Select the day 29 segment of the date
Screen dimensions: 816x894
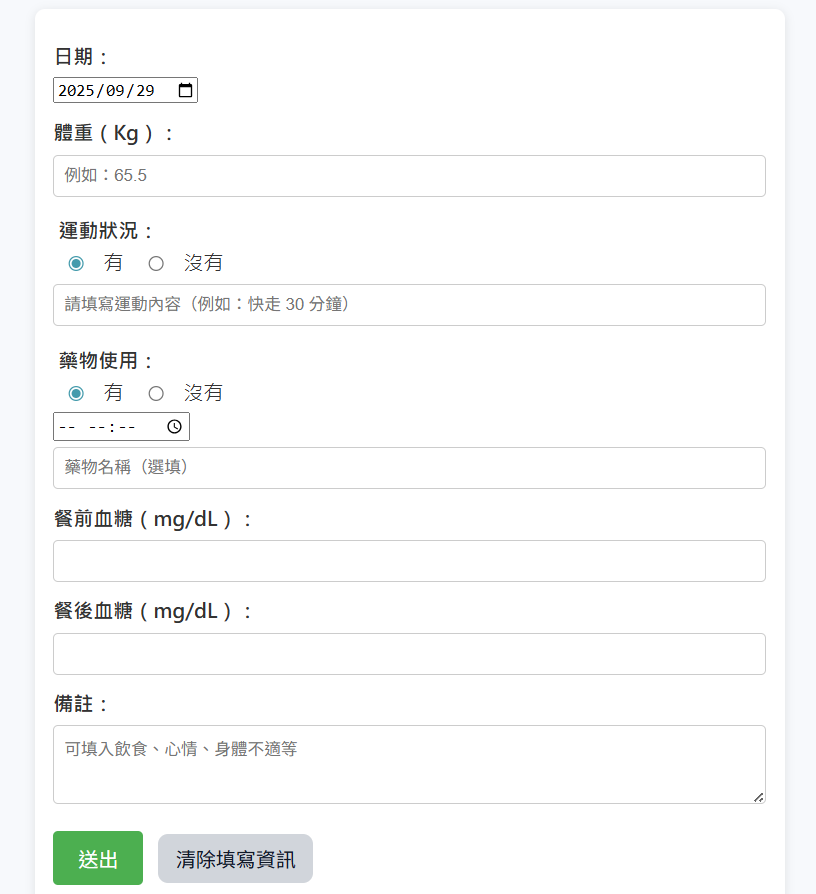coord(144,90)
